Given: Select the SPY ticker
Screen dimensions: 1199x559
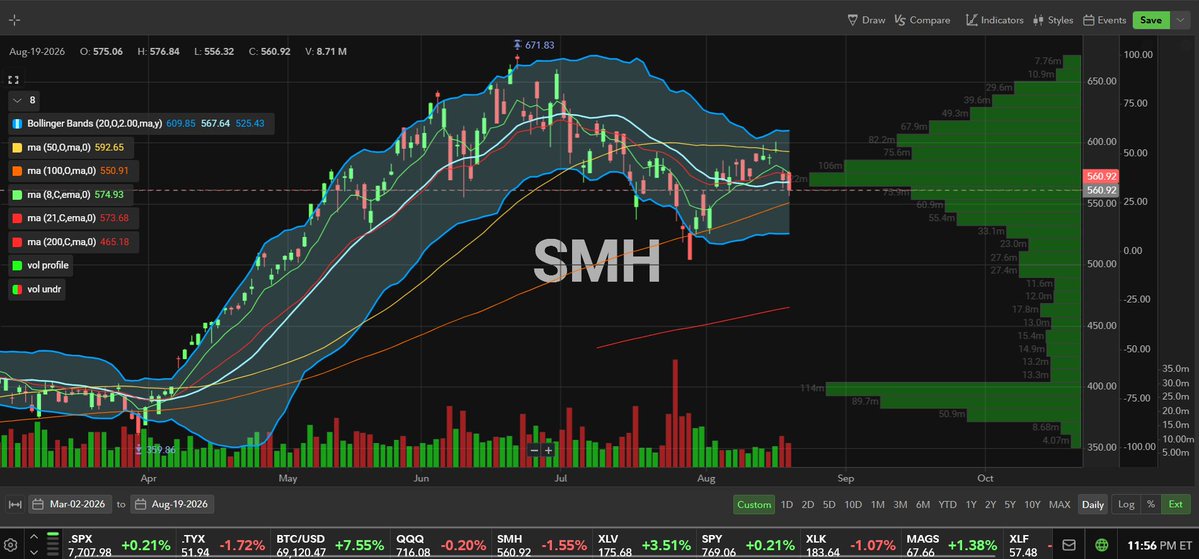Looking at the screenshot, I should (x=749, y=545).
